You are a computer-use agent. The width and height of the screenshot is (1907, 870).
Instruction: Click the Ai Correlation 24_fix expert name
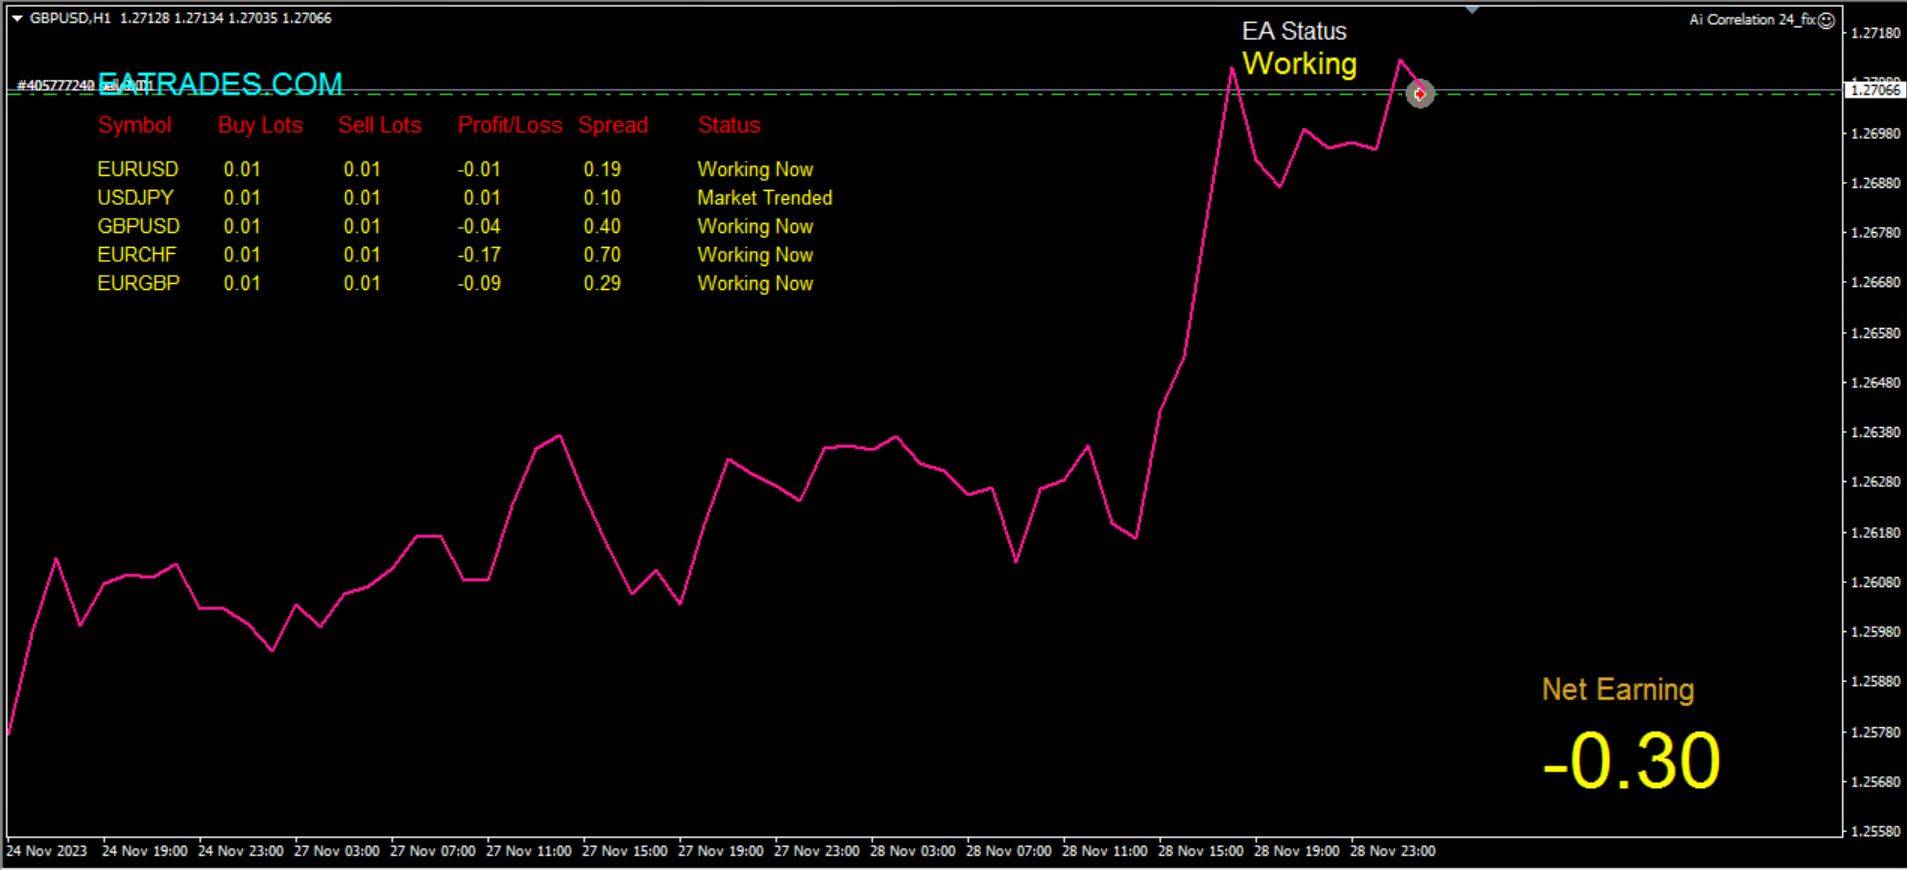[1750, 20]
